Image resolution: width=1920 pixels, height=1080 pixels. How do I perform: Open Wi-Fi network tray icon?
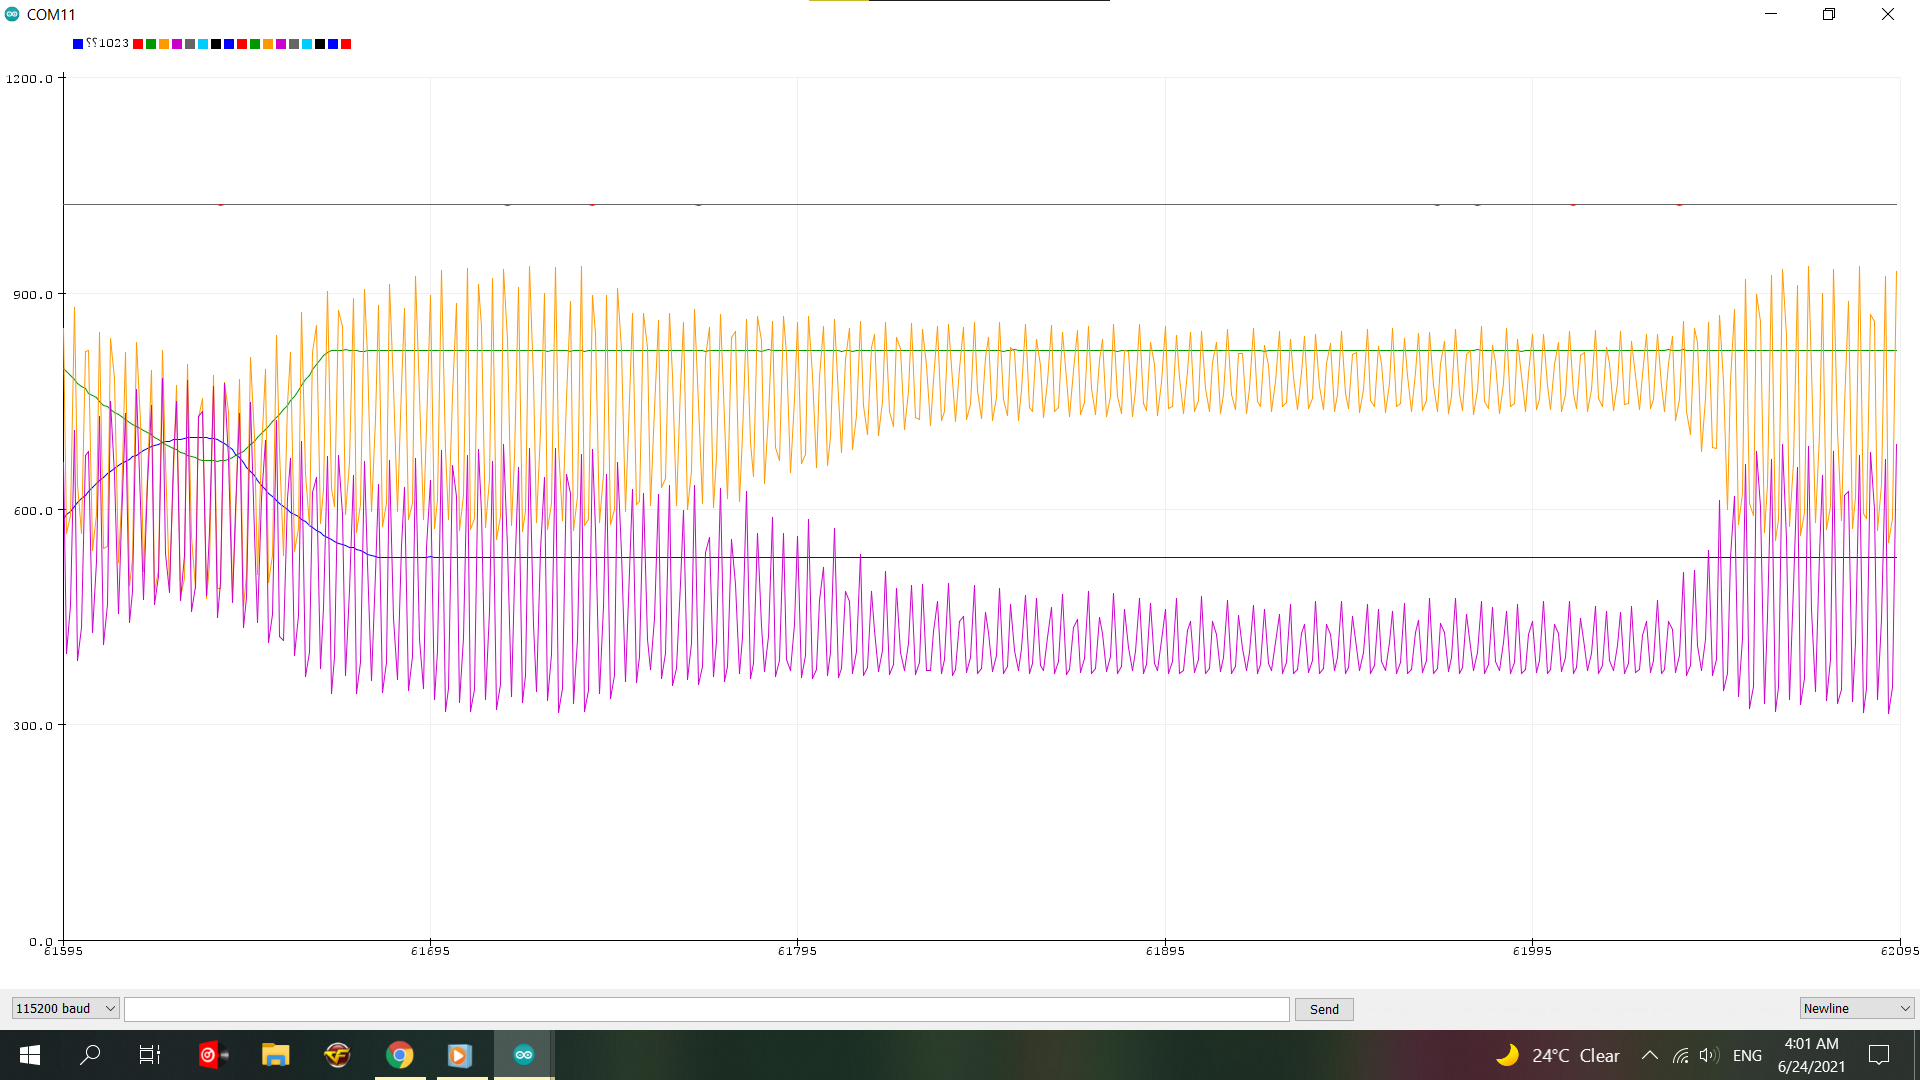[1680, 1055]
